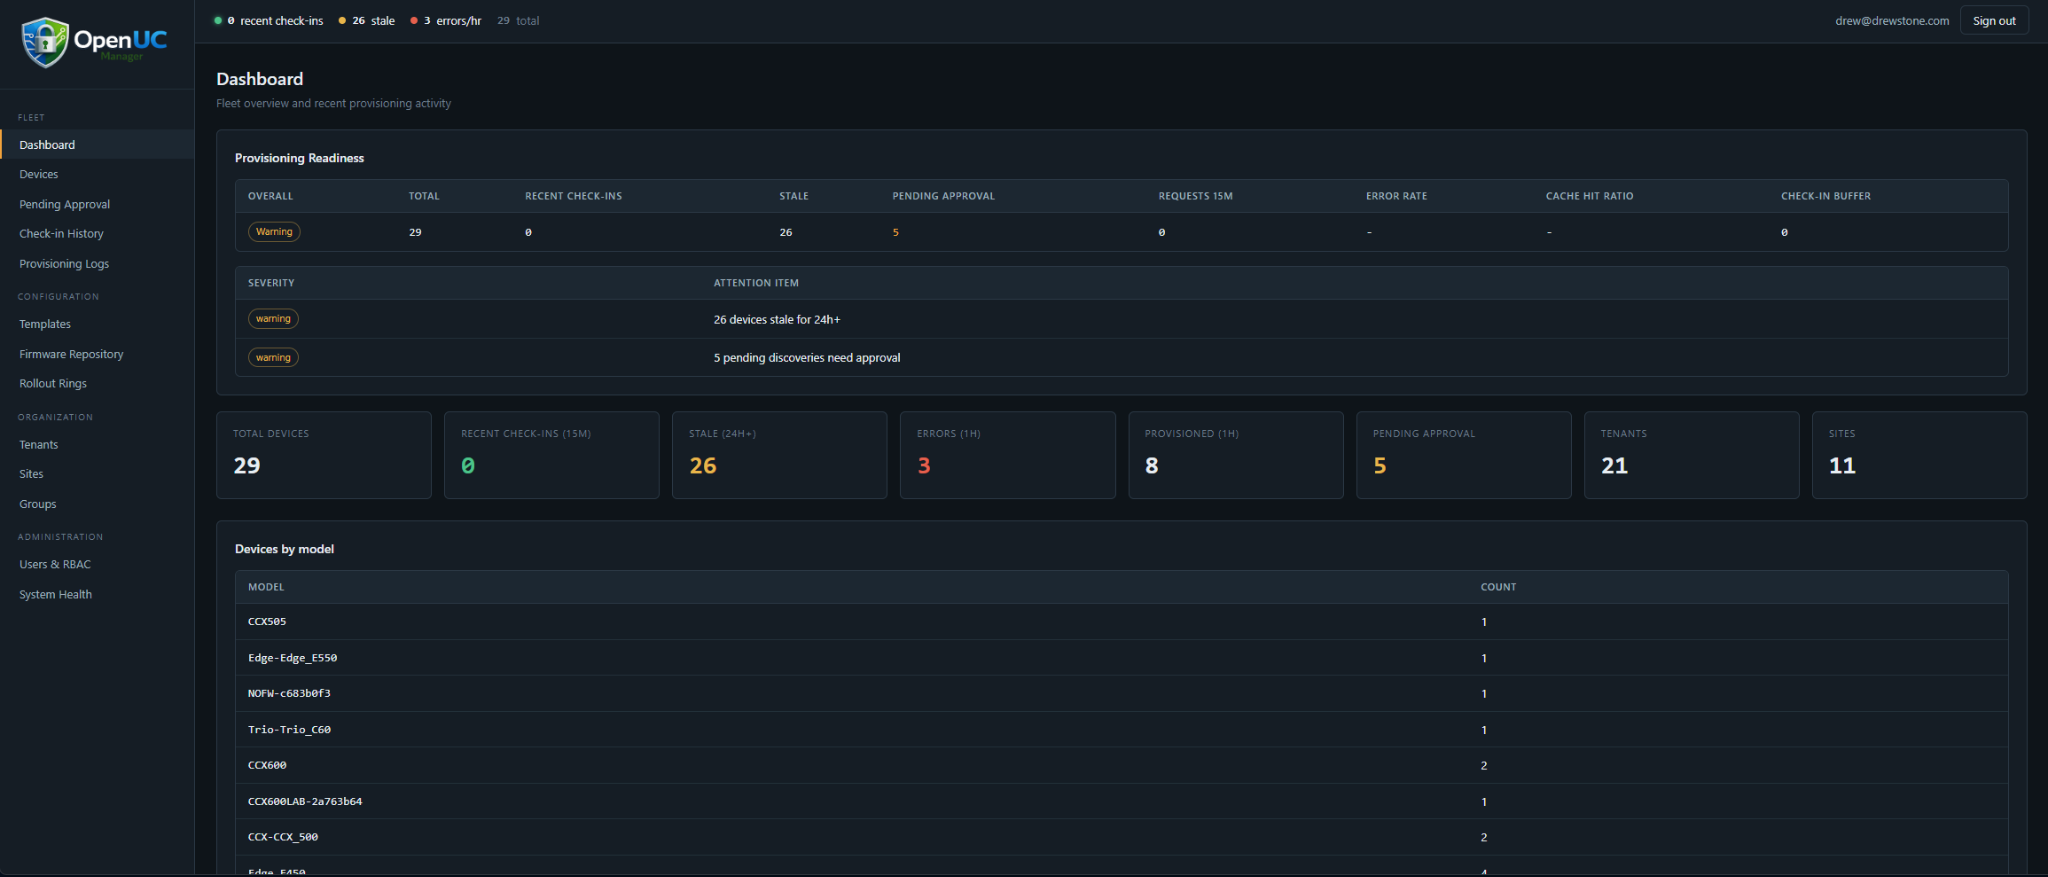Click the Tenants stat card

click(x=1692, y=455)
